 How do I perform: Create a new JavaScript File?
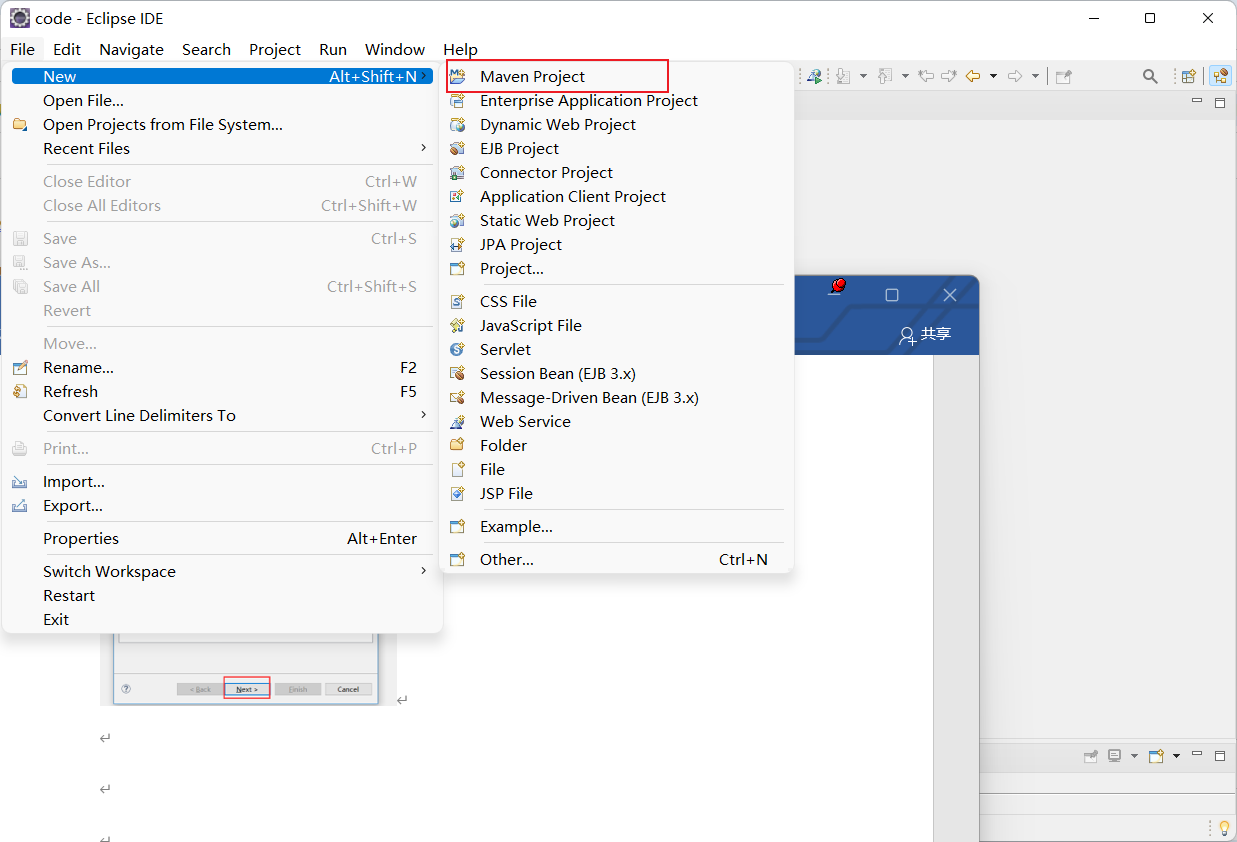[x=617, y=325]
